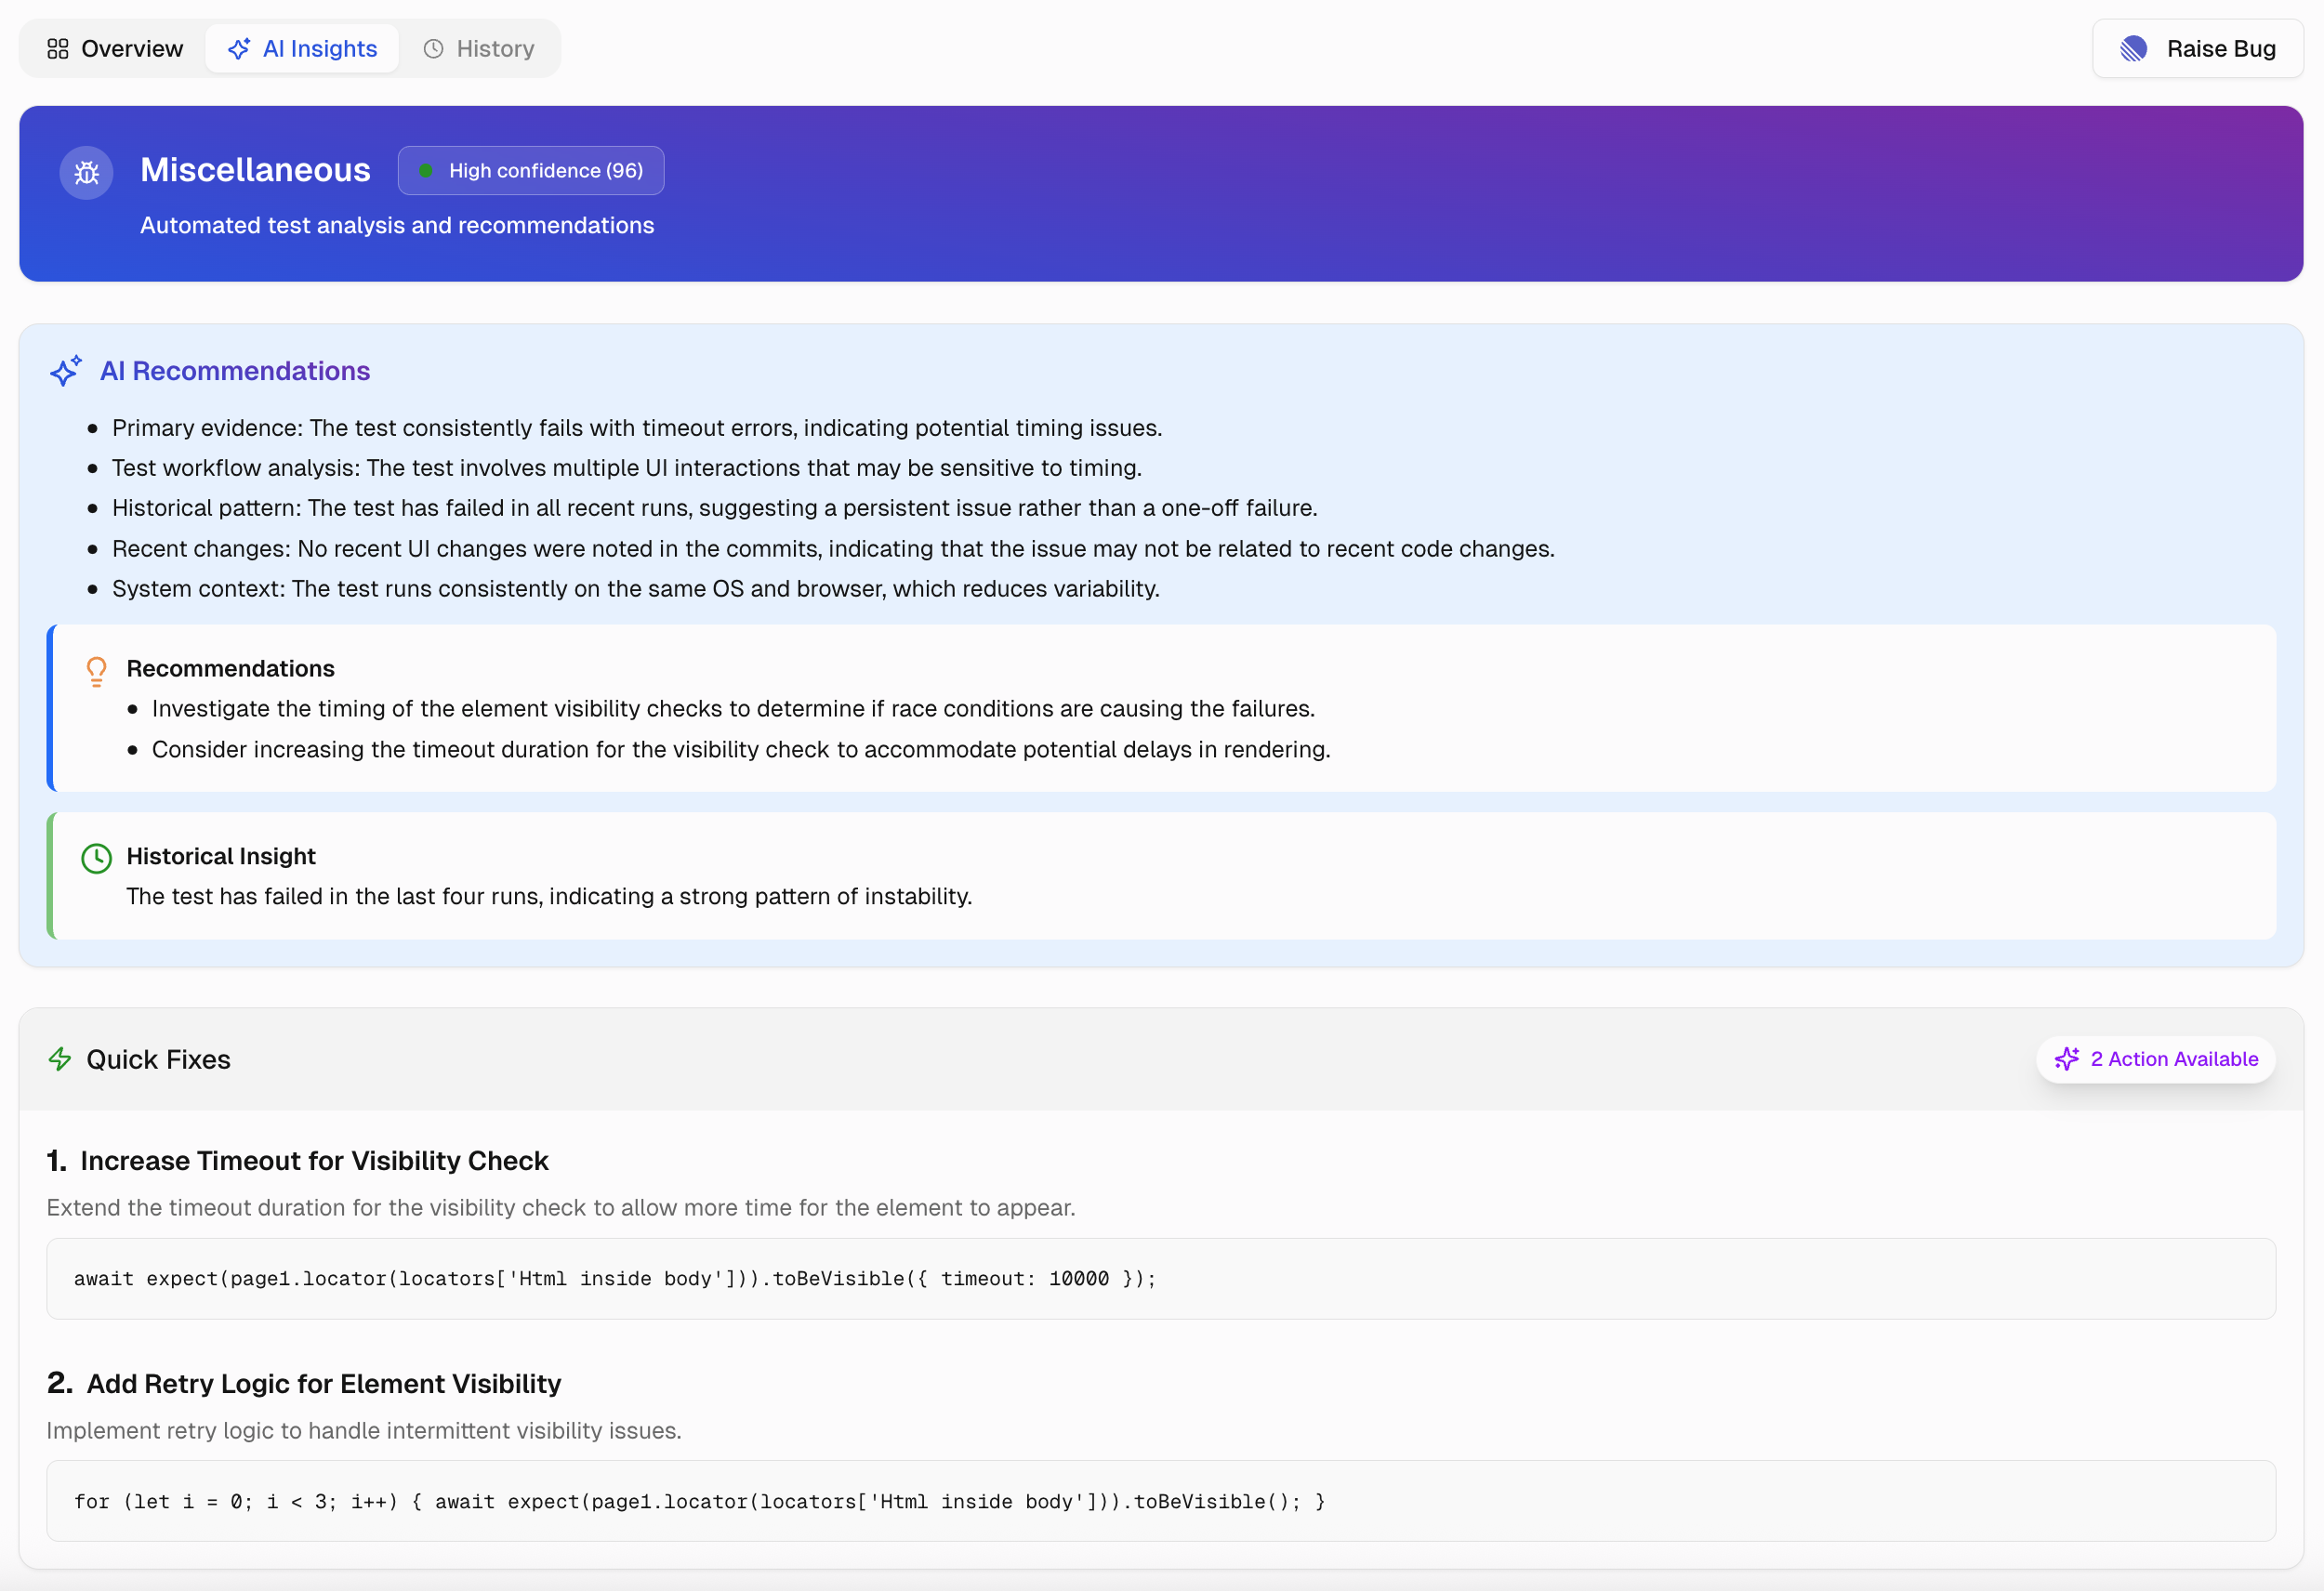This screenshot has height=1591, width=2324.
Task: Click the green confidence indicator dot
Action: [x=425, y=171]
